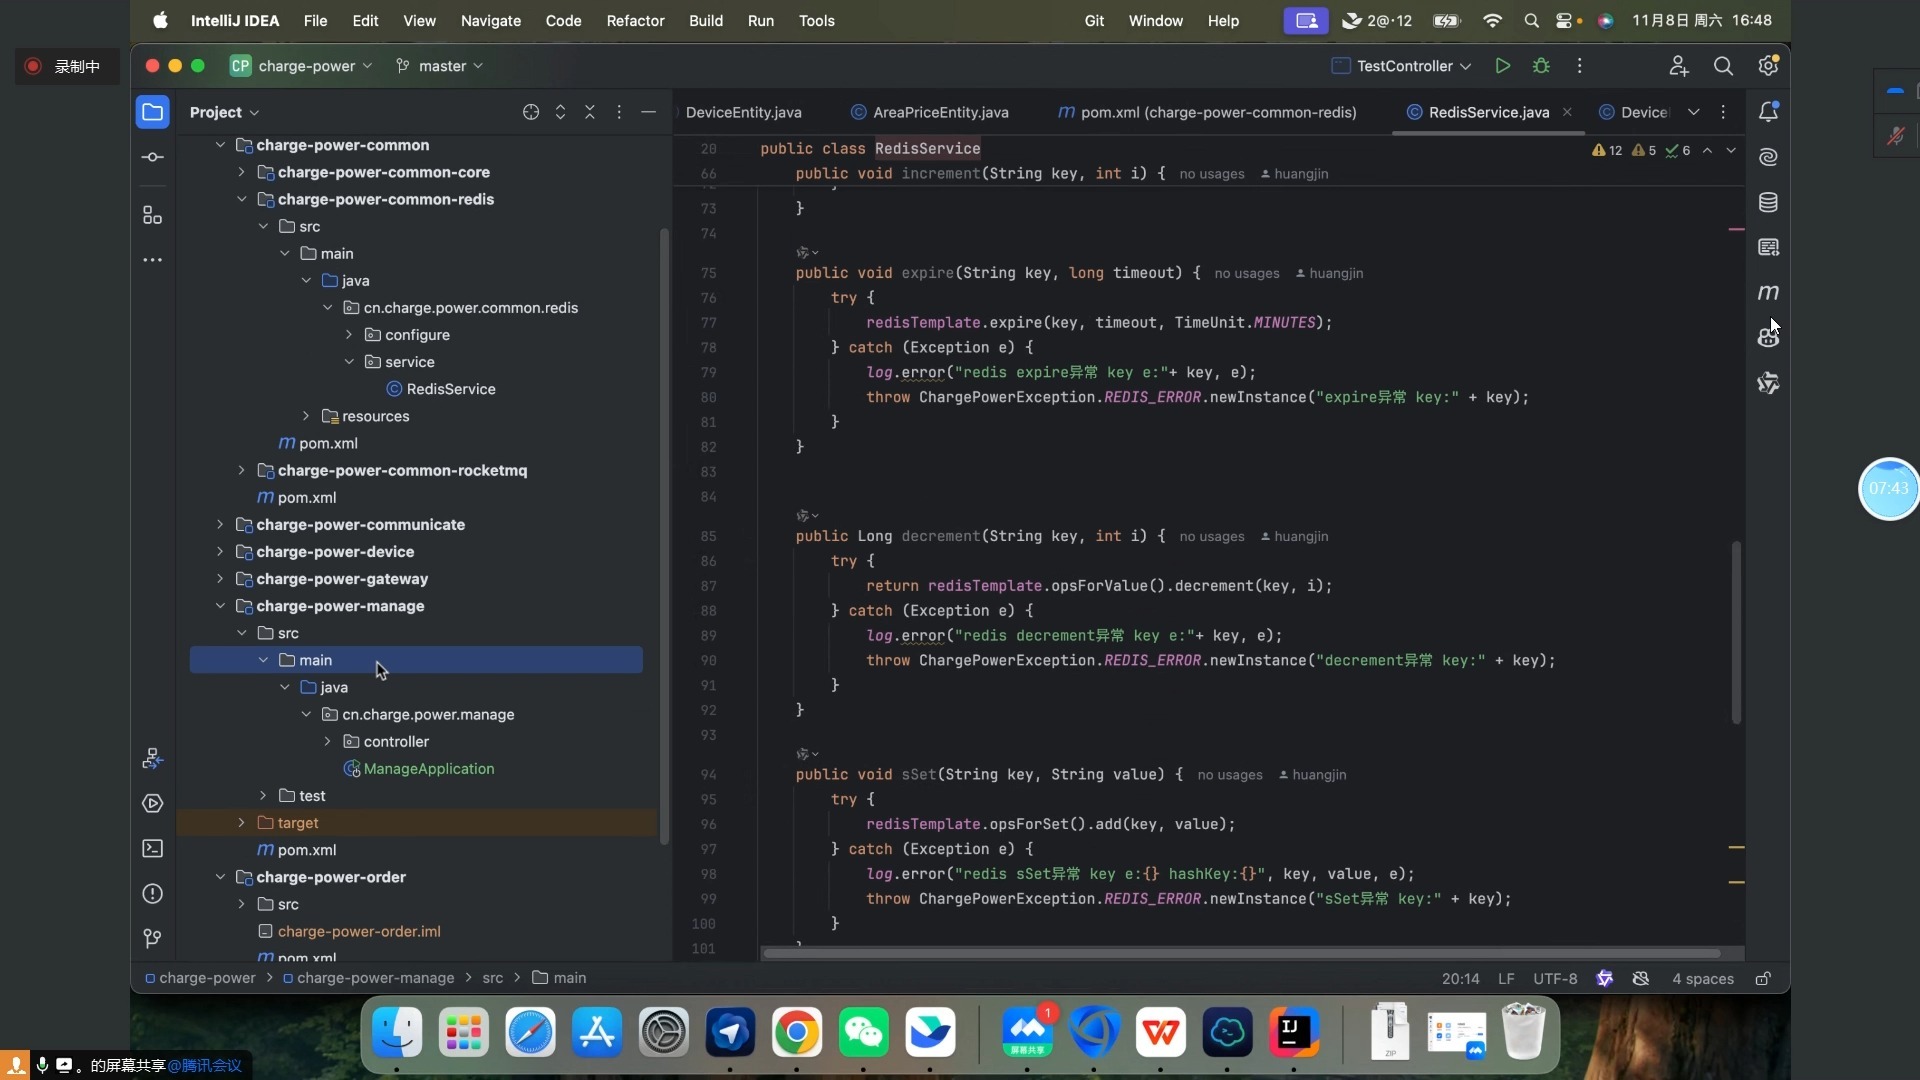
Task: Run TestController with the green play icon
Action: click(x=1502, y=66)
